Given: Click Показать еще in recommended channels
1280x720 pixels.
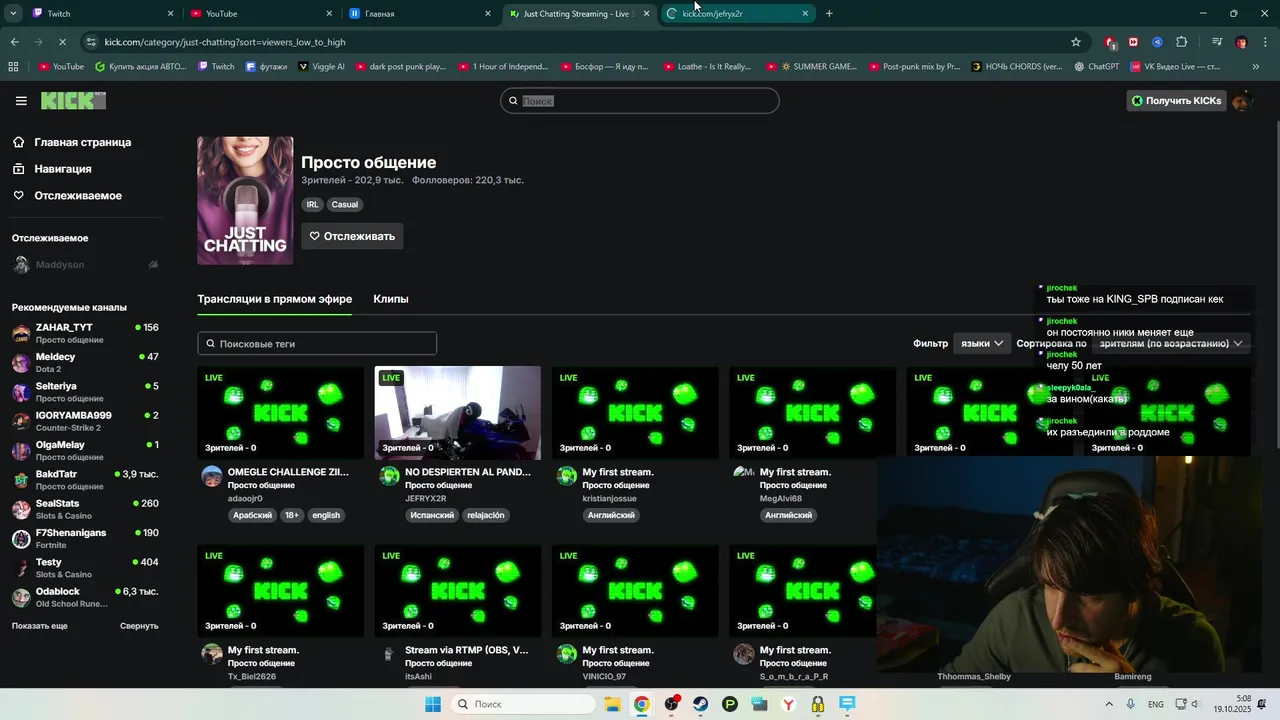Looking at the screenshot, I should pyautogui.click(x=40, y=626).
